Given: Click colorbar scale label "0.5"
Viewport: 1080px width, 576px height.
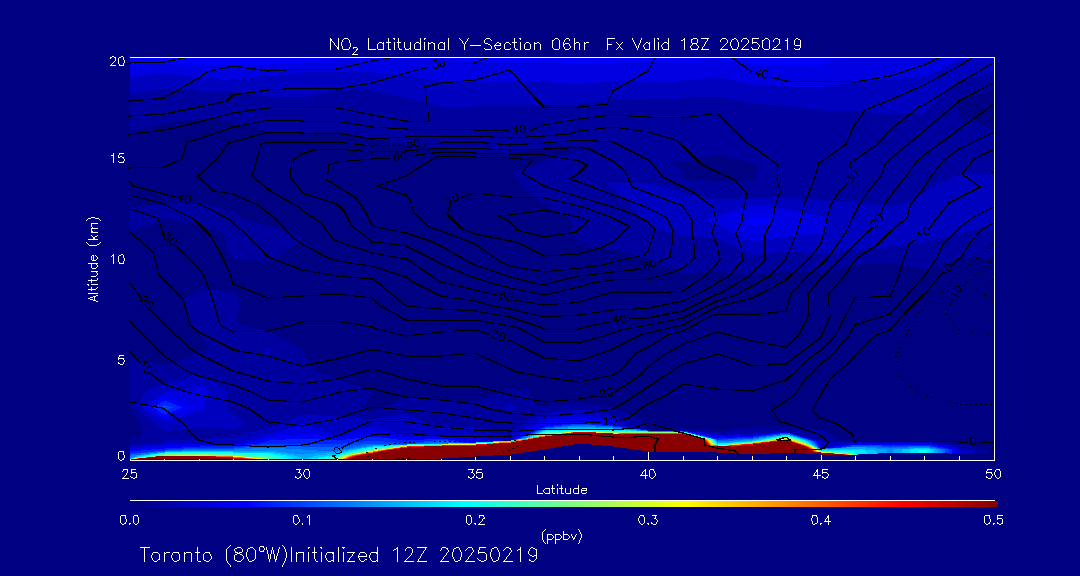Looking at the screenshot, I should click(993, 521).
